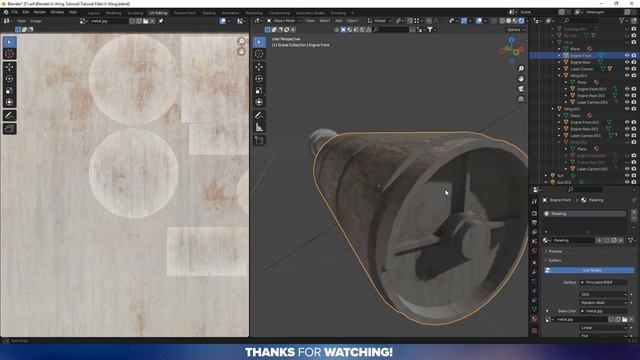This screenshot has height=360, width=640.
Task: Expand the Preview panel in material properties
Action: (555, 251)
